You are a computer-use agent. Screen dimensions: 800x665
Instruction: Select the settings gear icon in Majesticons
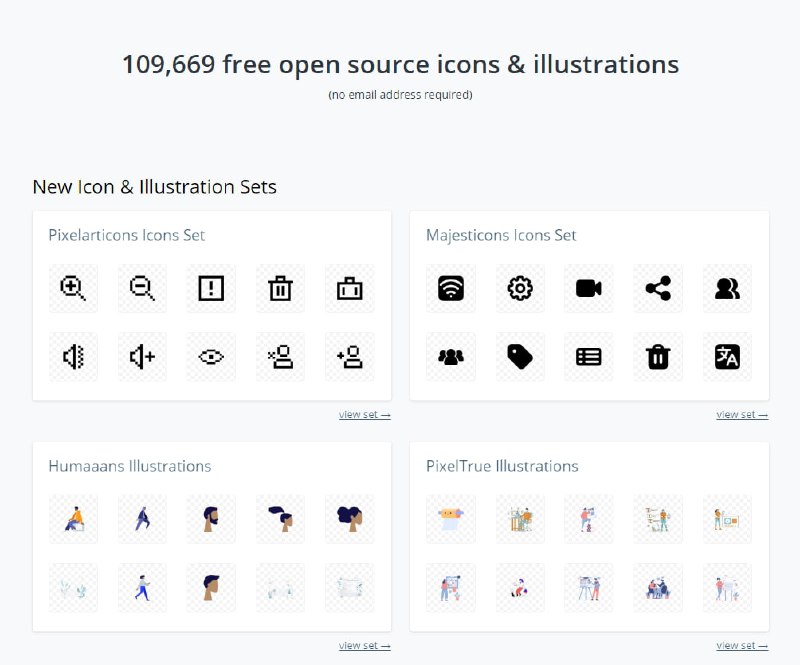pyautogui.click(x=519, y=288)
